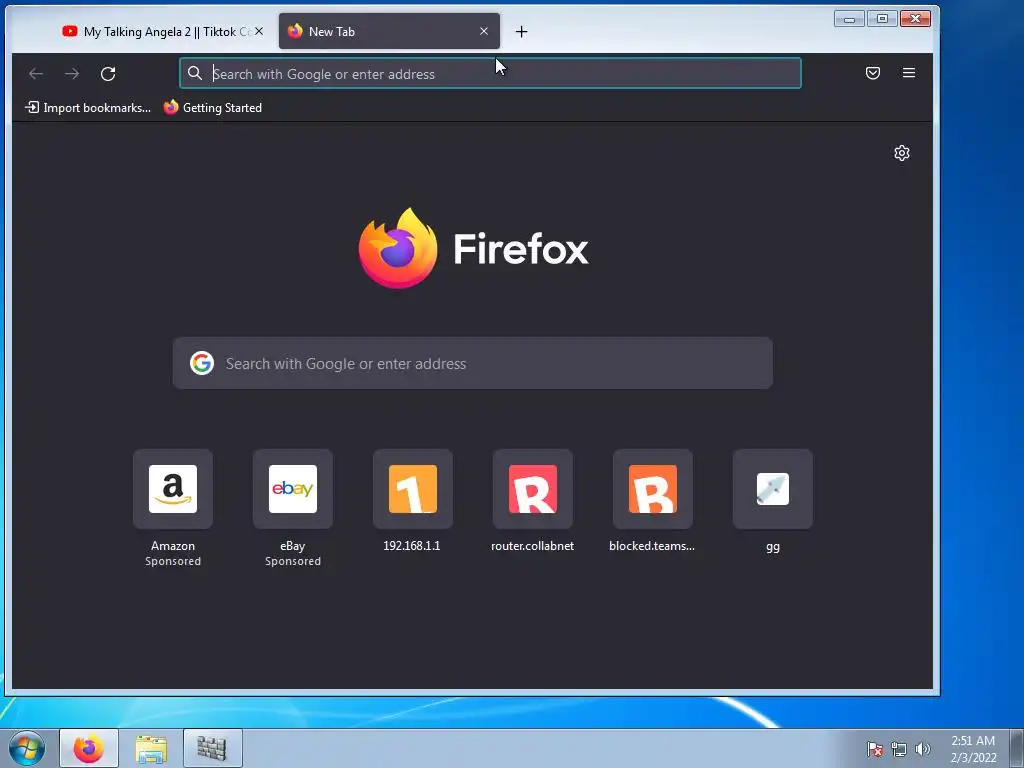1024x768 pixels.
Task: Open the Save to Pocket icon
Action: coord(872,72)
